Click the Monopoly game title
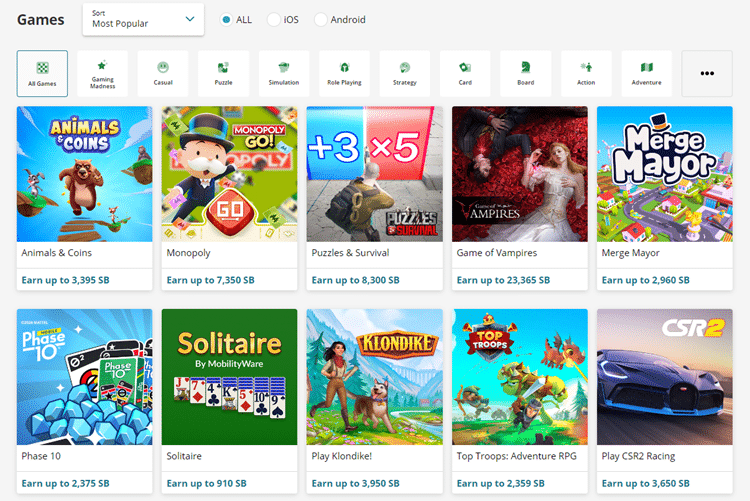750x501 pixels. [188, 253]
